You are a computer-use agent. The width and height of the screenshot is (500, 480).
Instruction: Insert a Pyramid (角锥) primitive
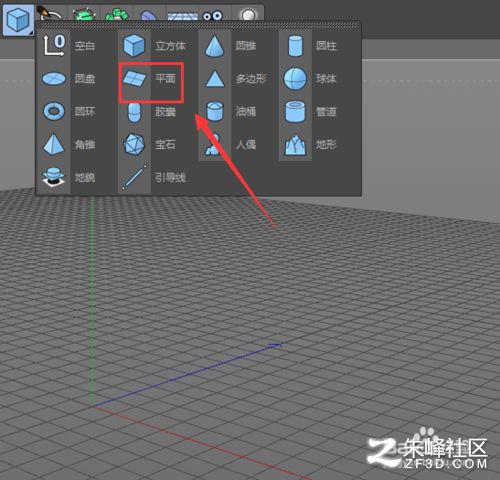[x=54, y=144]
